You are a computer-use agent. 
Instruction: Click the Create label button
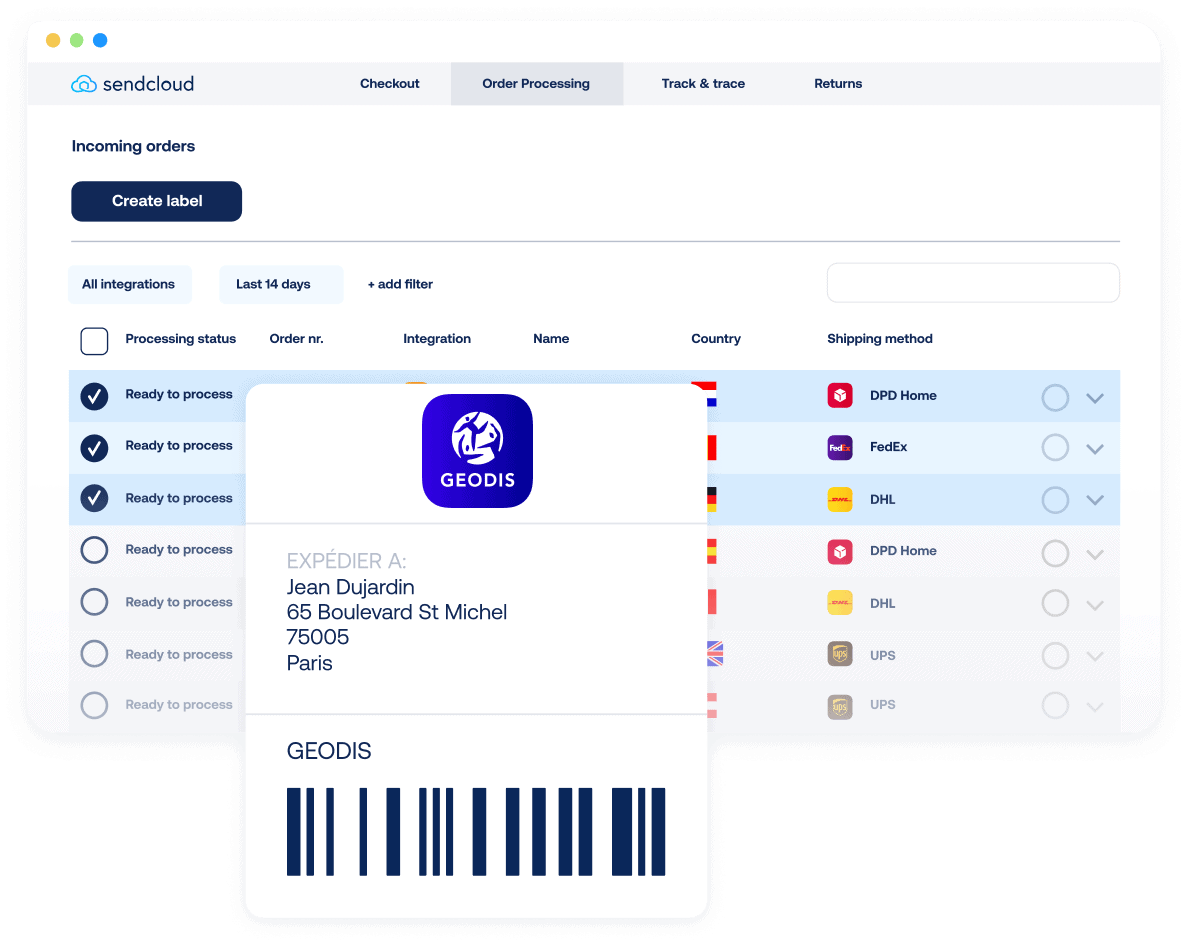[157, 201]
